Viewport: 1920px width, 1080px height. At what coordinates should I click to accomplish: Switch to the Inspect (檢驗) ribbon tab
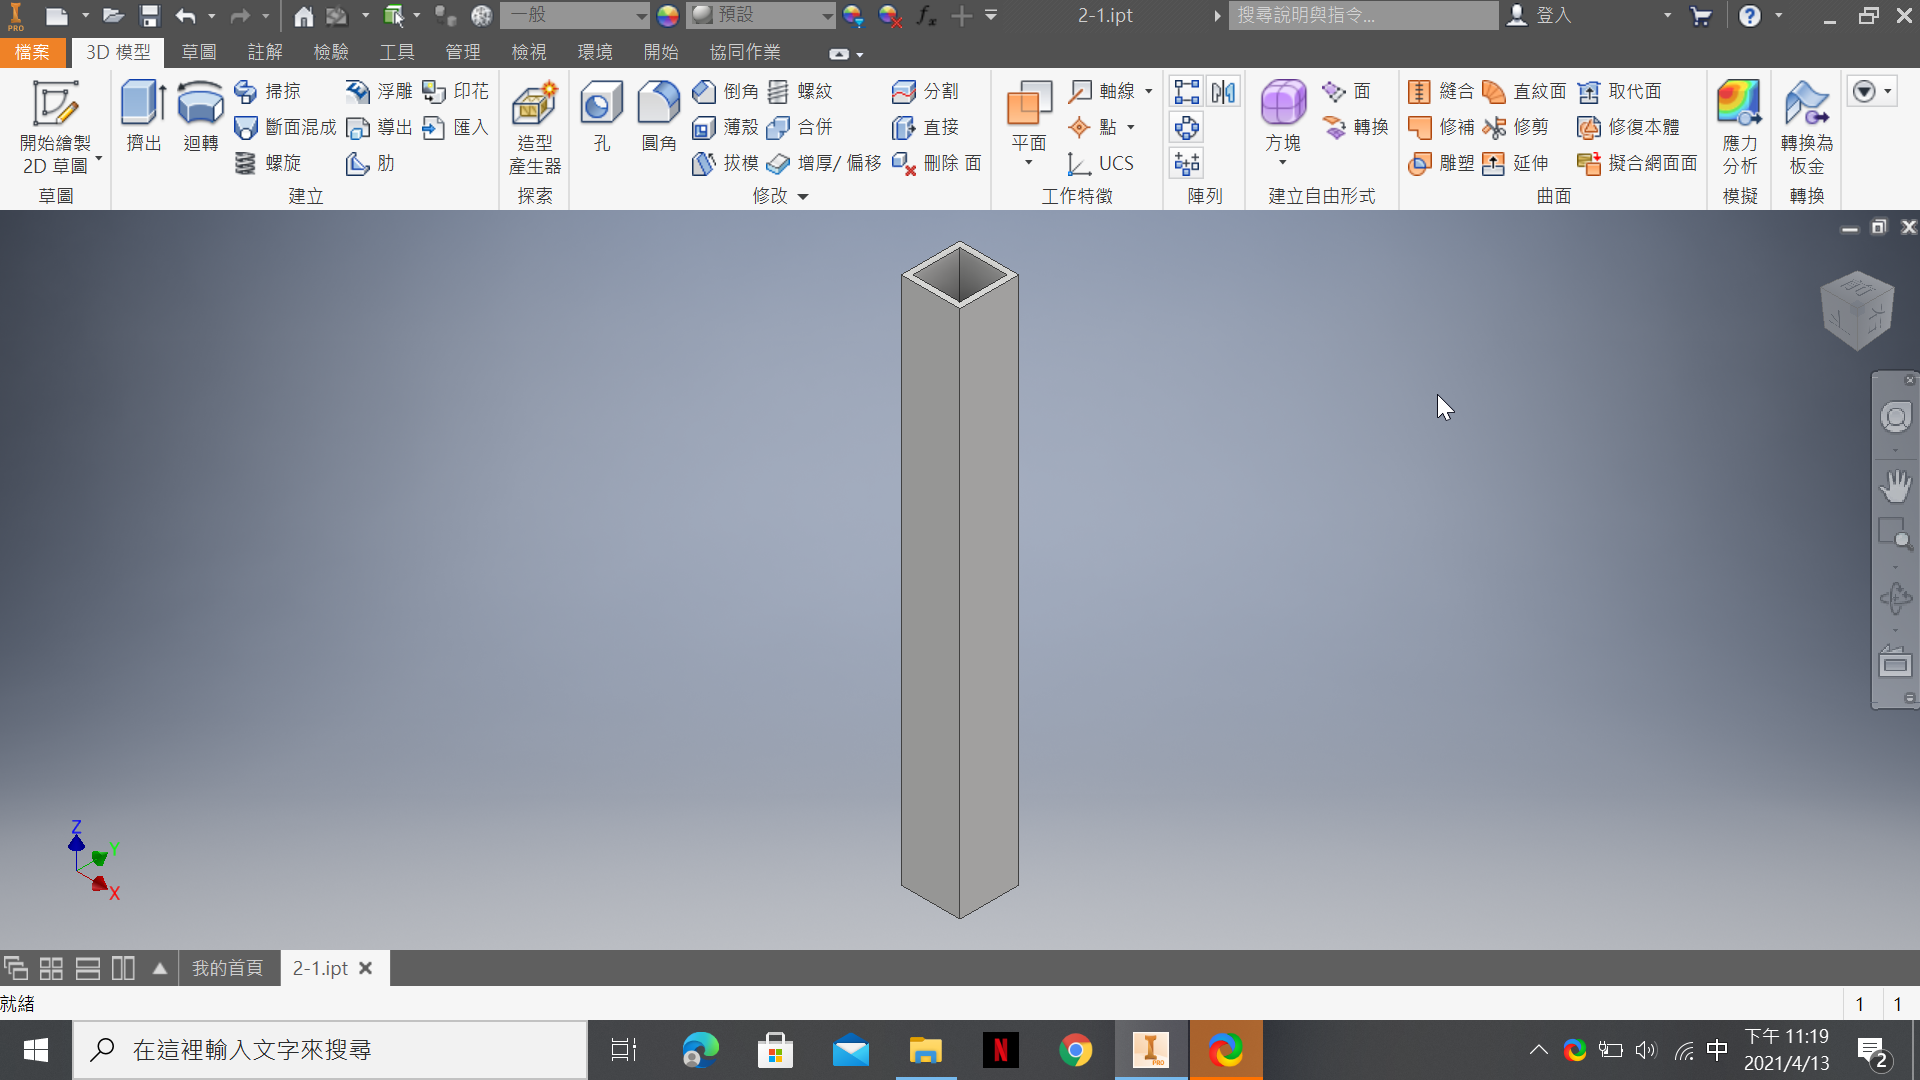pos(331,52)
